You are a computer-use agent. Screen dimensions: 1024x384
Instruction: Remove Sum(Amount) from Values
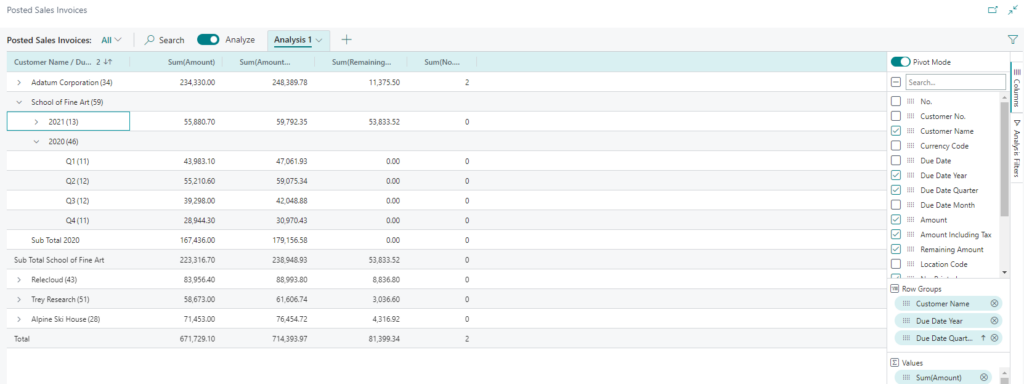coord(984,377)
